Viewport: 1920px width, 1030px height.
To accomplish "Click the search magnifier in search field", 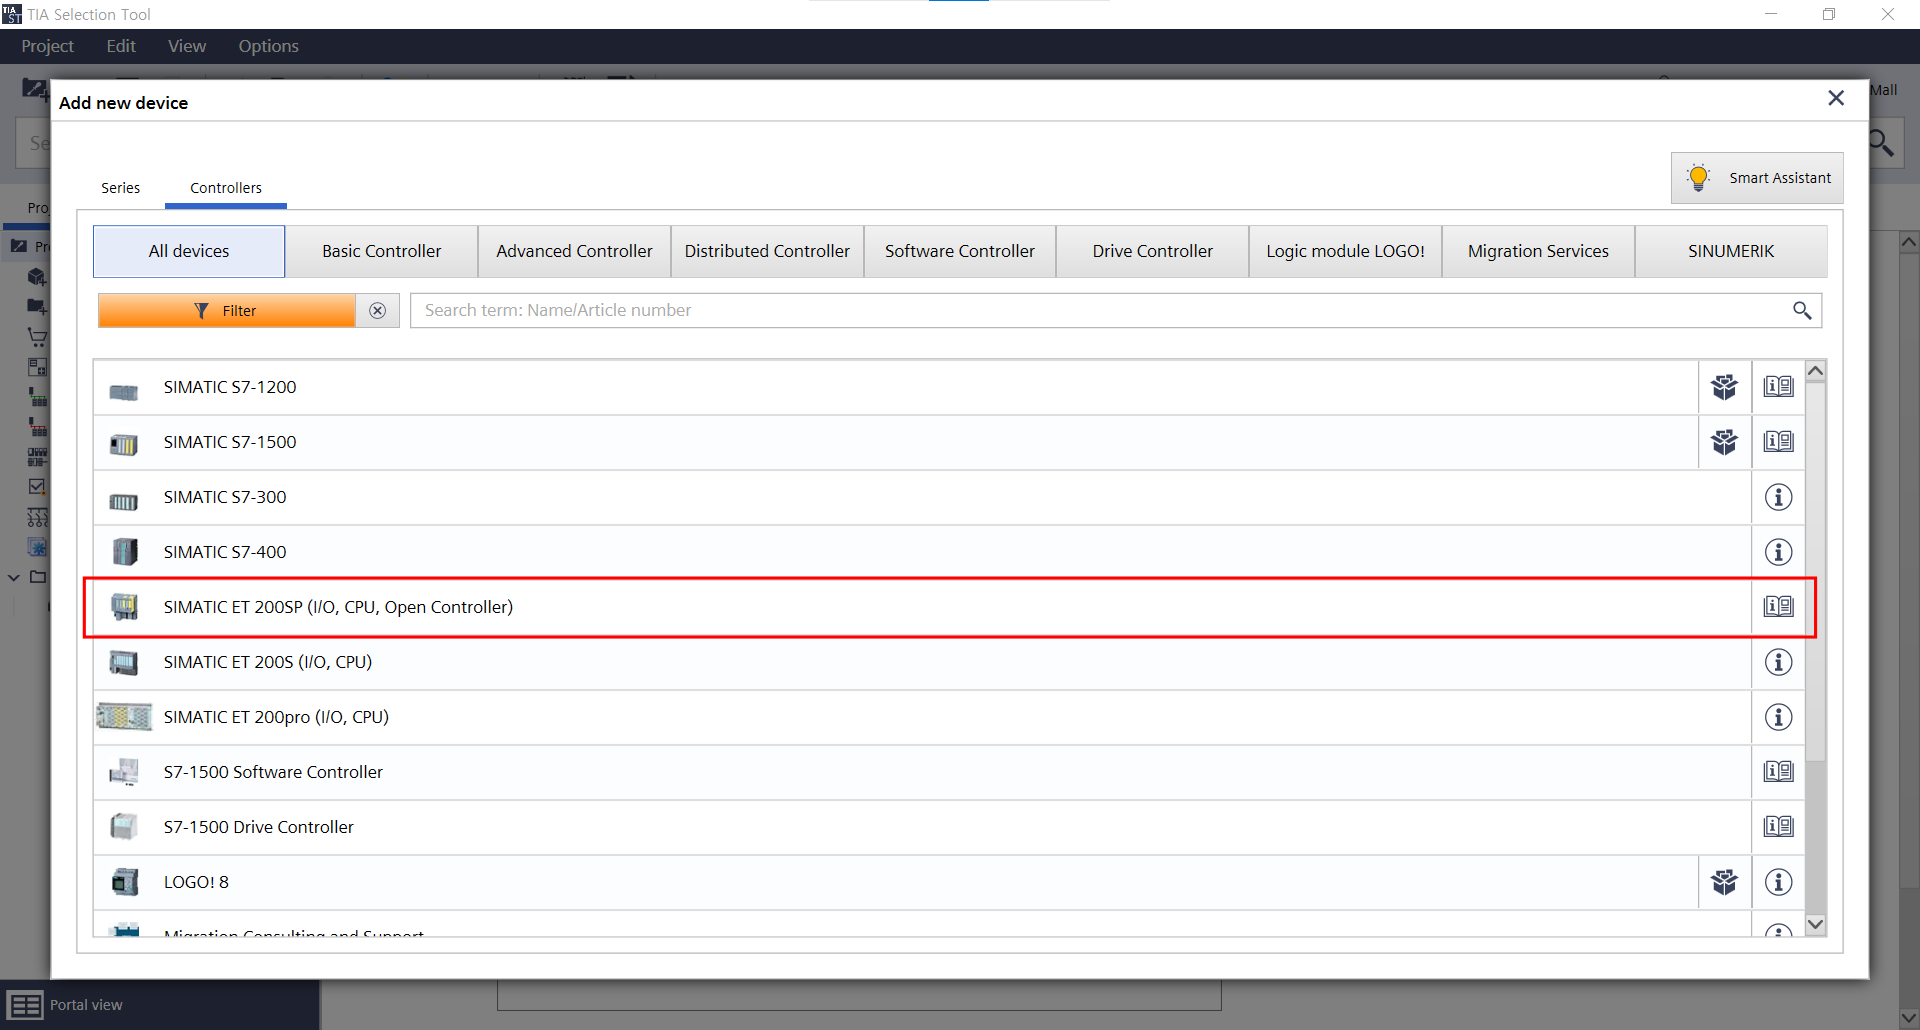I will (1802, 311).
